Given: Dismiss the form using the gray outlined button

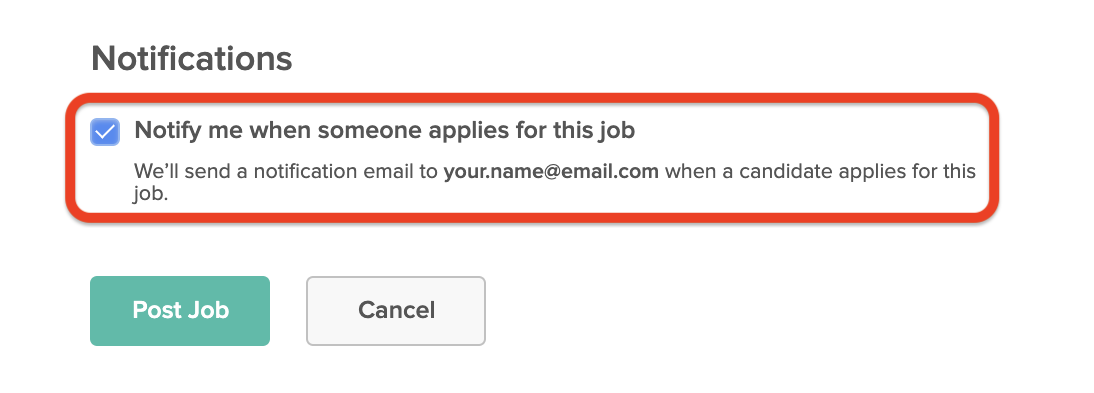Looking at the screenshot, I should [396, 311].
